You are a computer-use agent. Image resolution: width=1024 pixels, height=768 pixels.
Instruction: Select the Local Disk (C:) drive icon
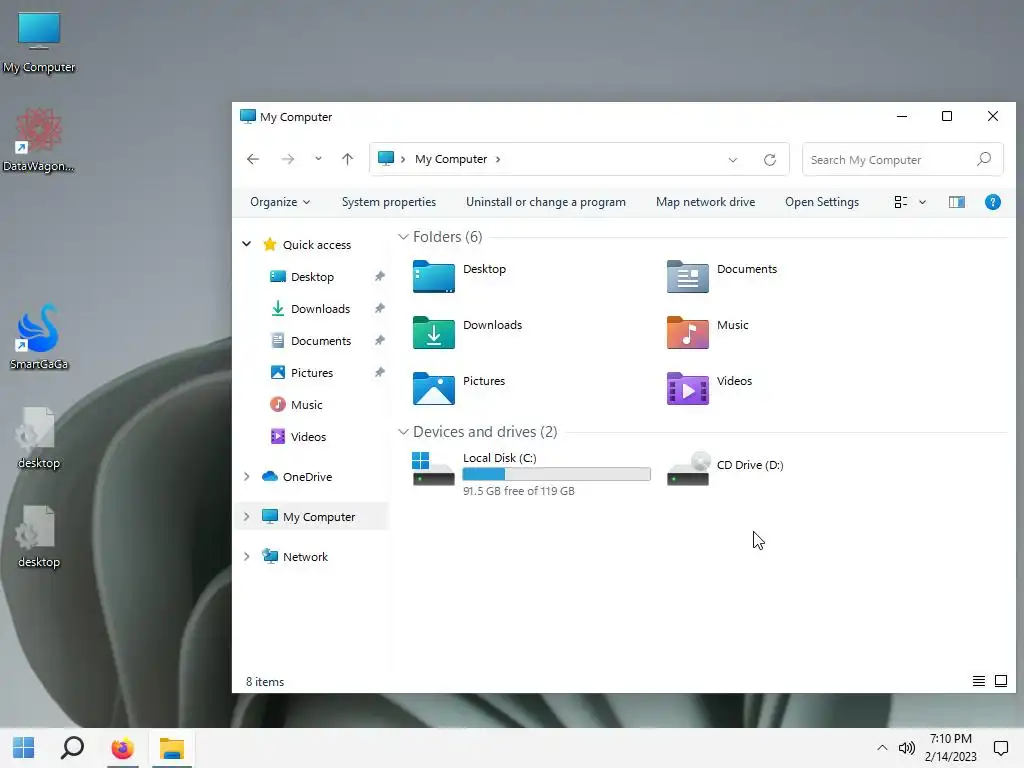click(x=433, y=469)
